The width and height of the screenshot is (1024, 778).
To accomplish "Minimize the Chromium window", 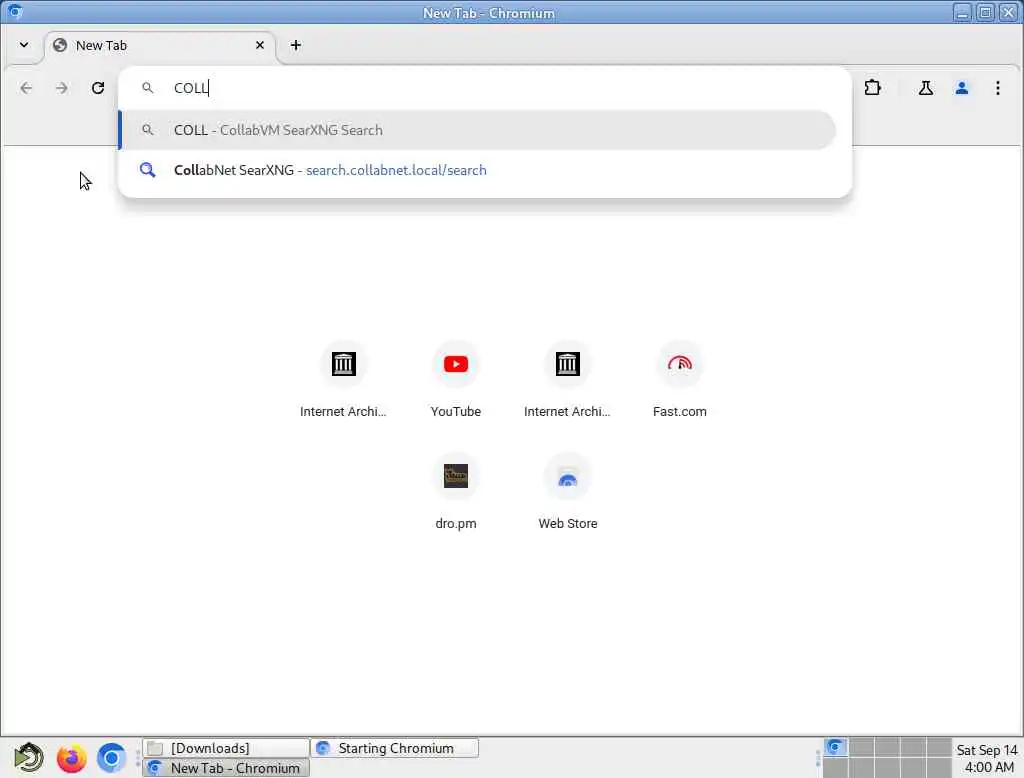I will [x=962, y=12].
